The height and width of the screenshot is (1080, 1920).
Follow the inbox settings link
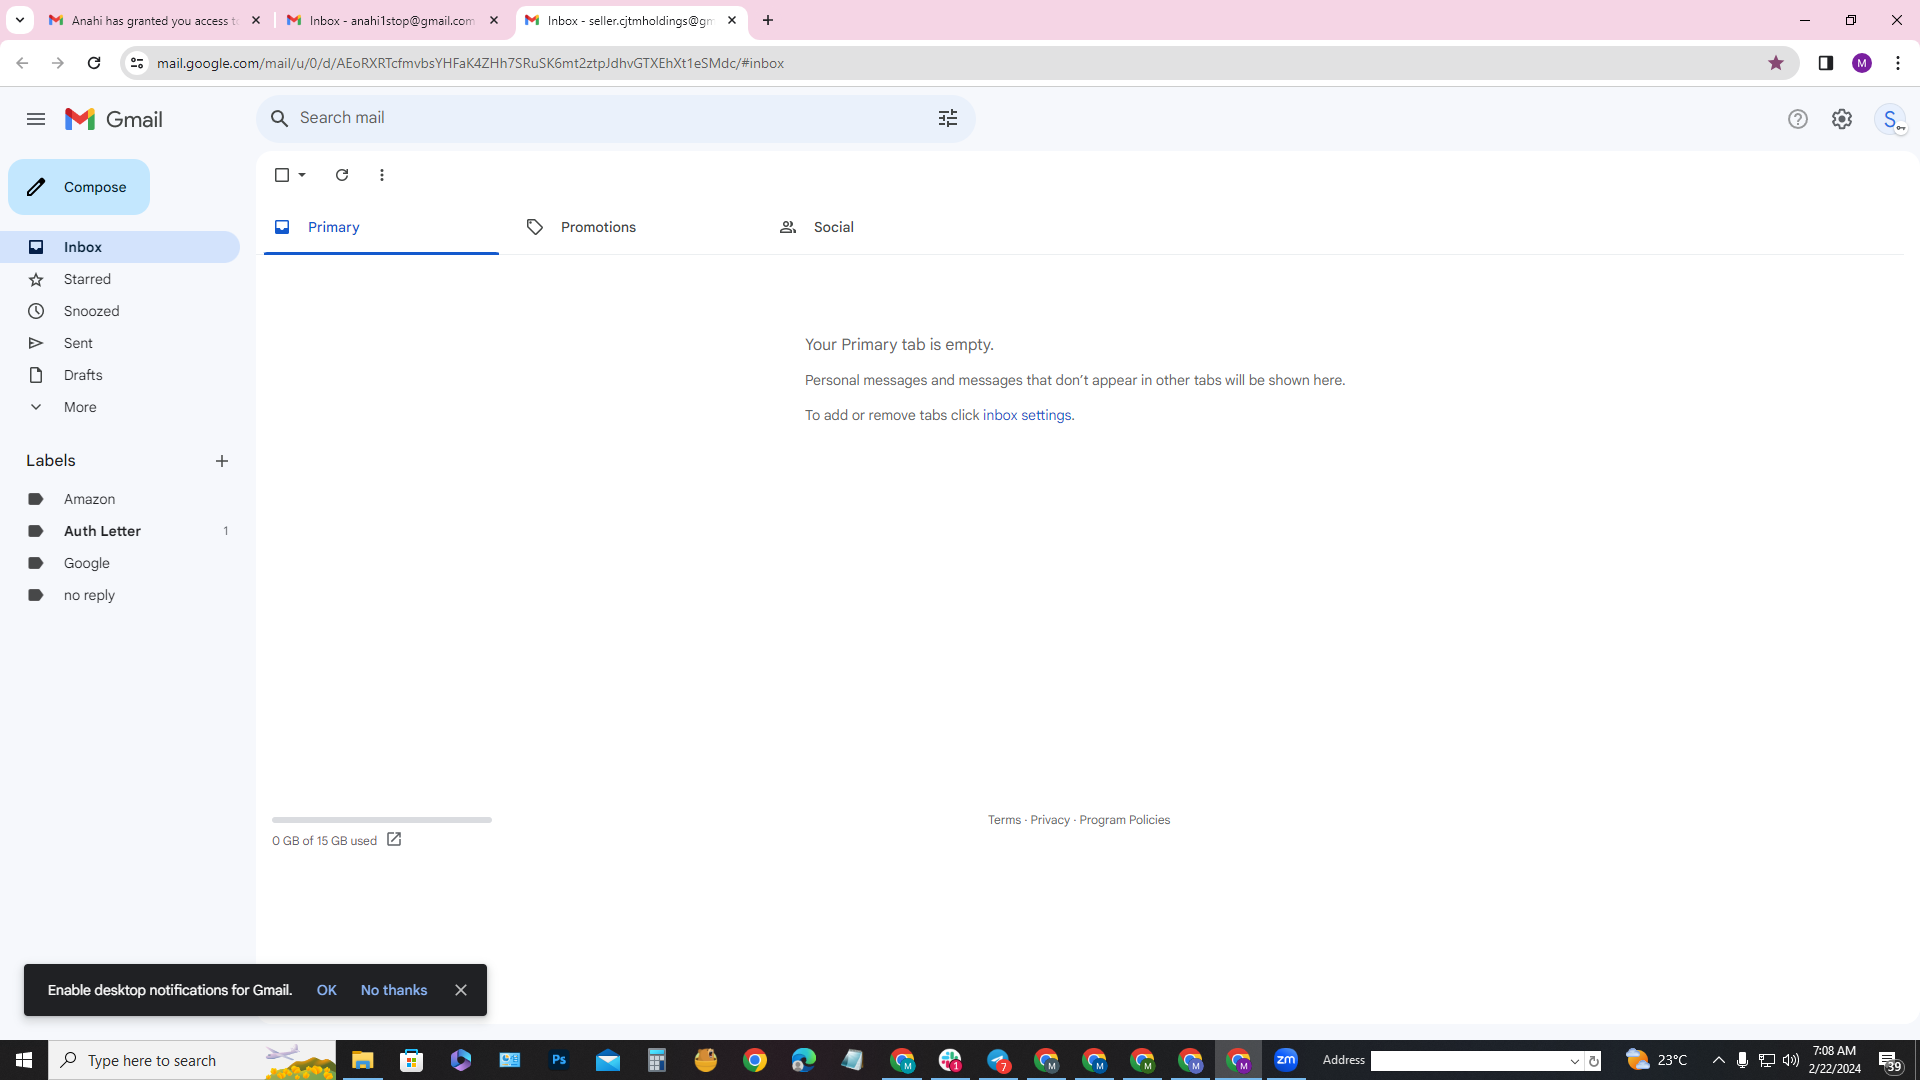[x=1027, y=415]
